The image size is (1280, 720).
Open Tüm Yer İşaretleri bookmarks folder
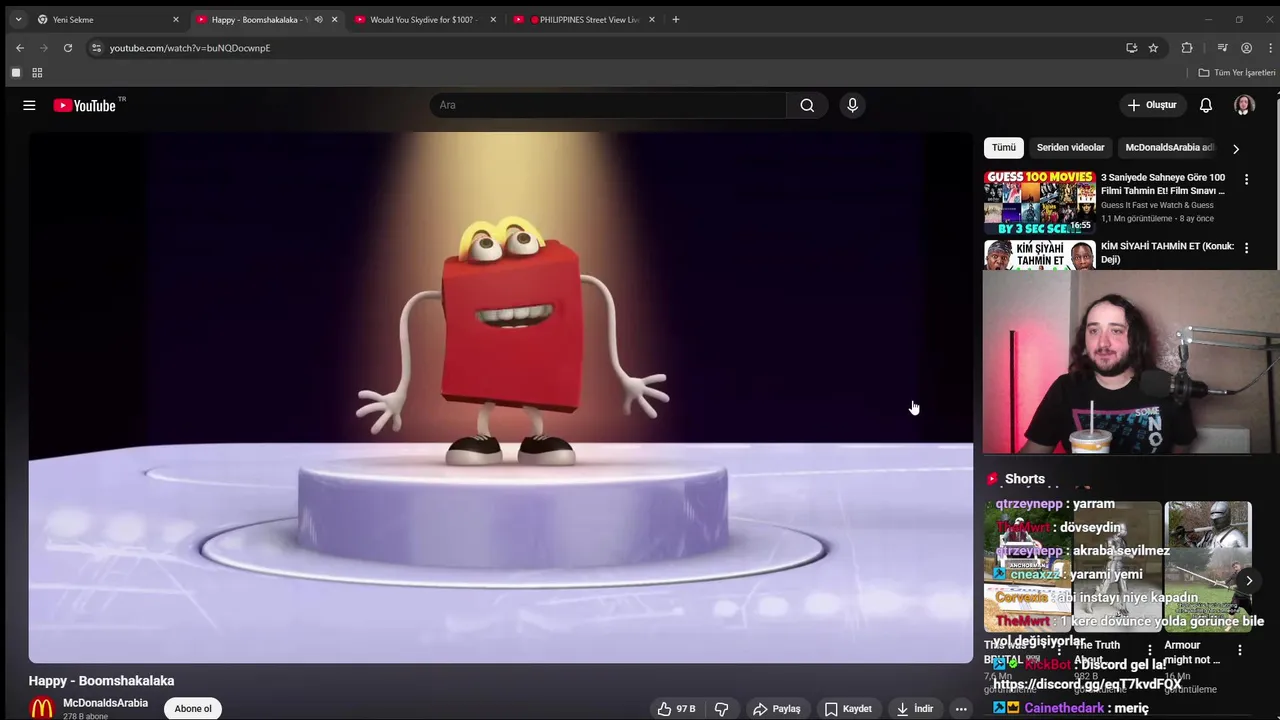click(1237, 73)
